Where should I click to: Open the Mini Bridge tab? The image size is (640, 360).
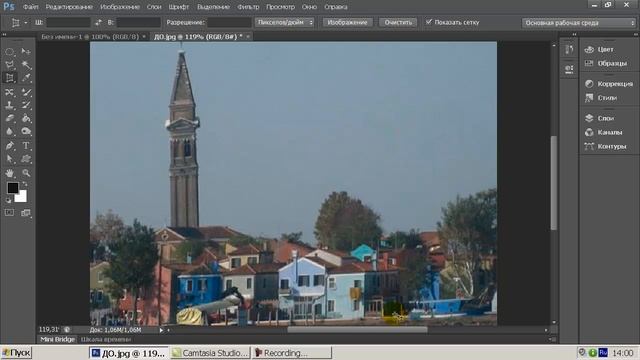point(58,339)
